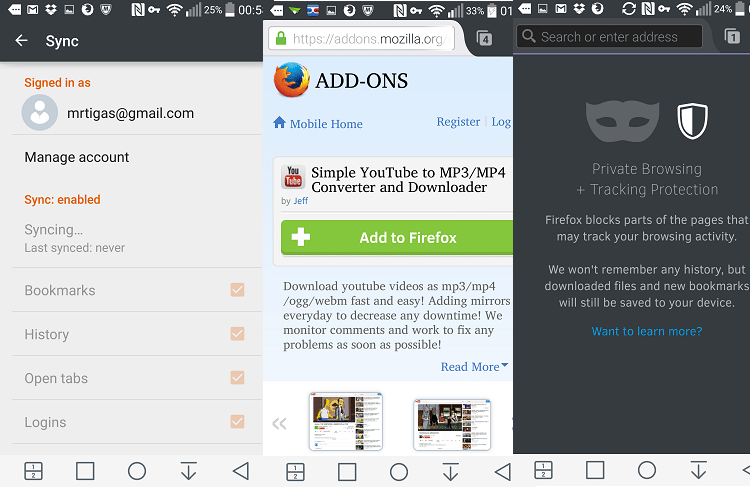
Task: Tap notification pull-down arrow in Sync nav bar
Action: (188, 471)
